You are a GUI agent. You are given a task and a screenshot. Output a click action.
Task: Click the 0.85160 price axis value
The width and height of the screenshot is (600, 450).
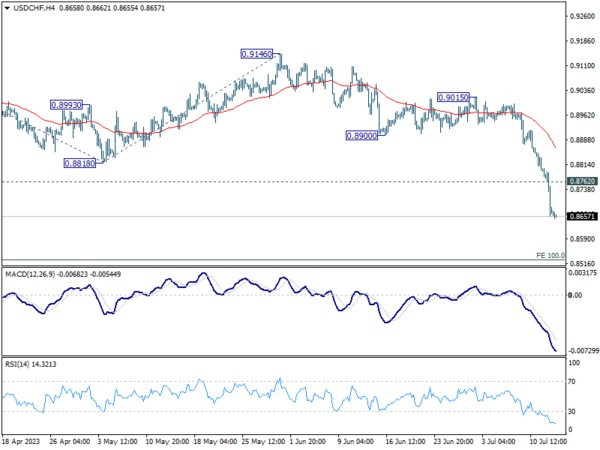pyautogui.click(x=583, y=264)
